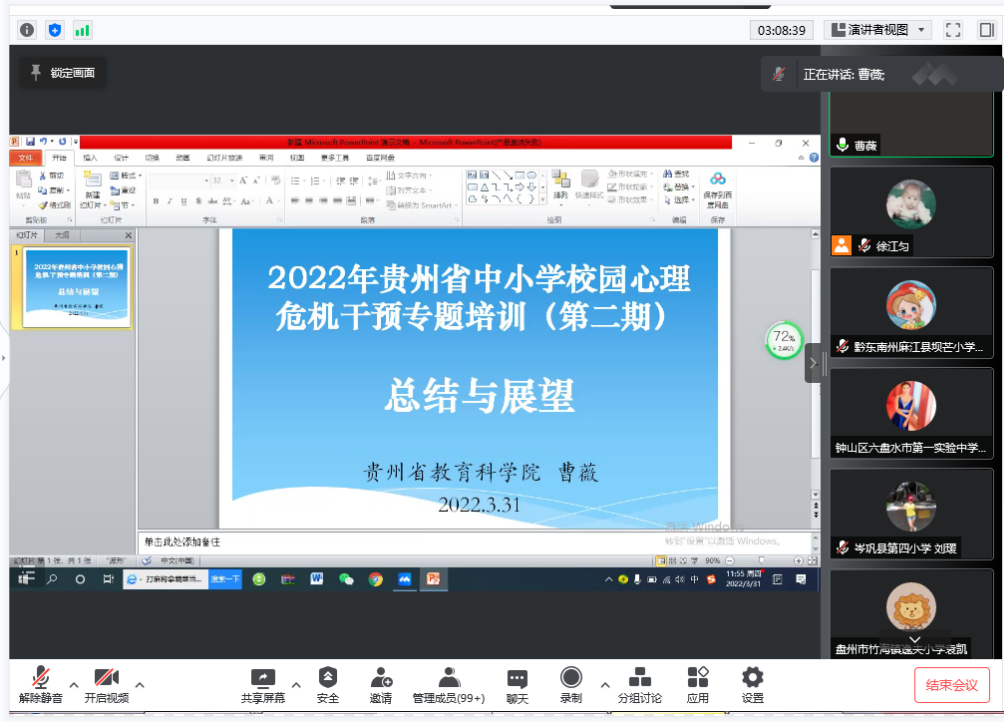Open the Chat (聊天) panel
The width and height of the screenshot is (1004, 722).
click(x=517, y=685)
